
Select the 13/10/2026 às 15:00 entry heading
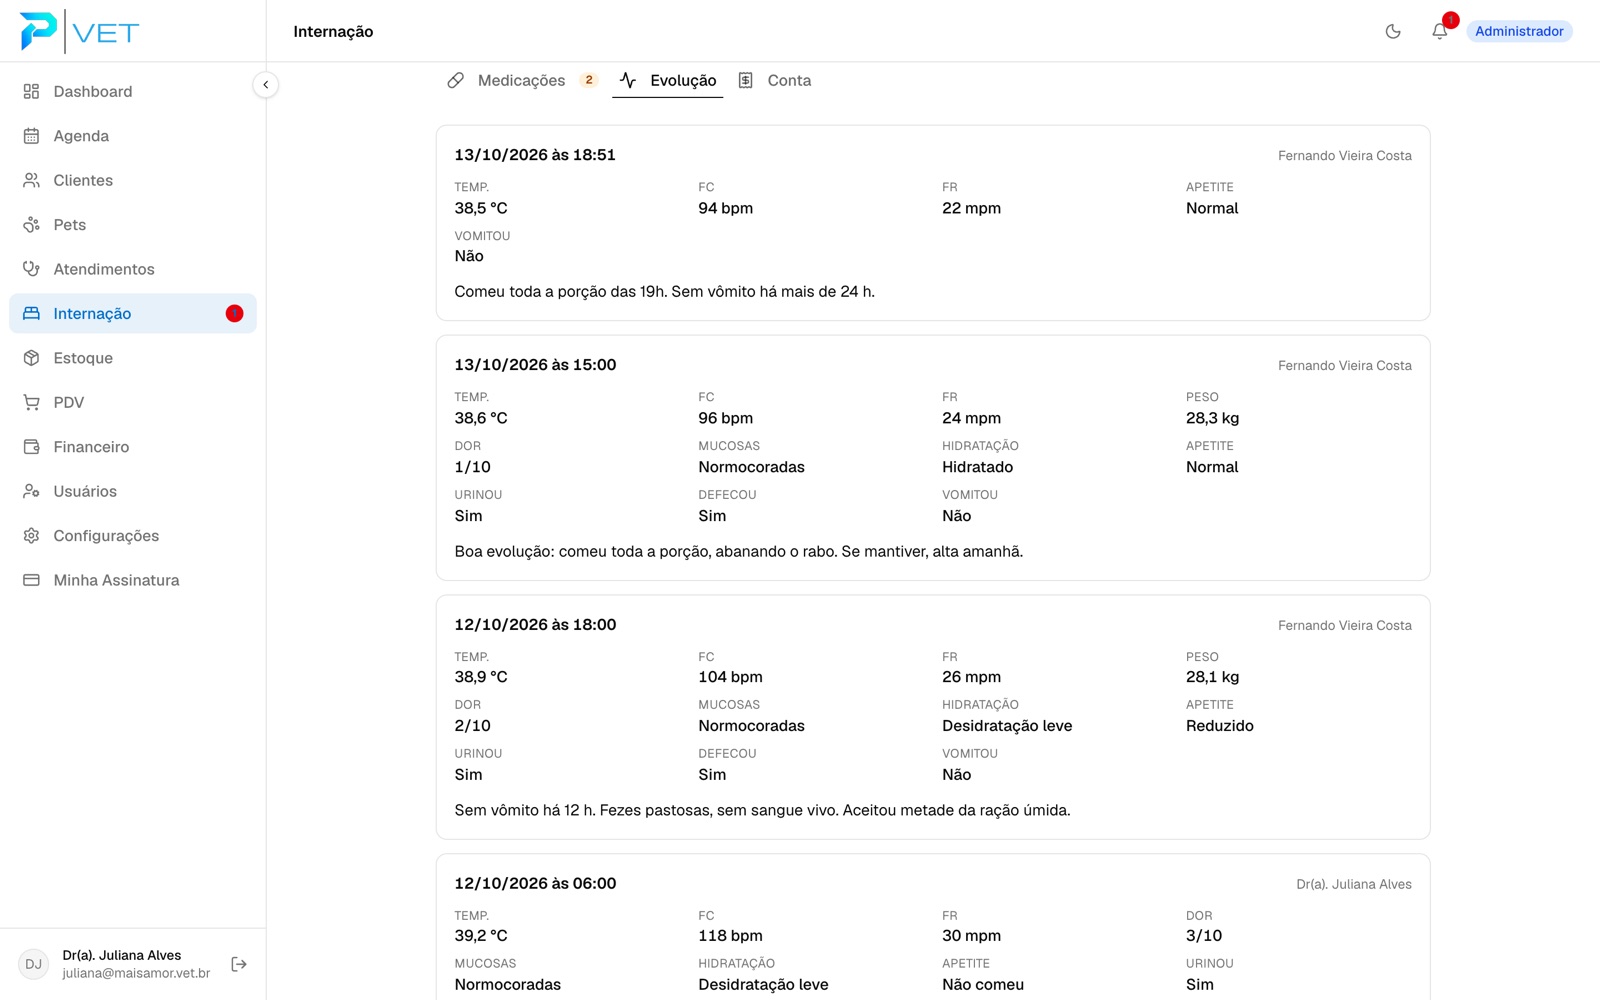[535, 365]
